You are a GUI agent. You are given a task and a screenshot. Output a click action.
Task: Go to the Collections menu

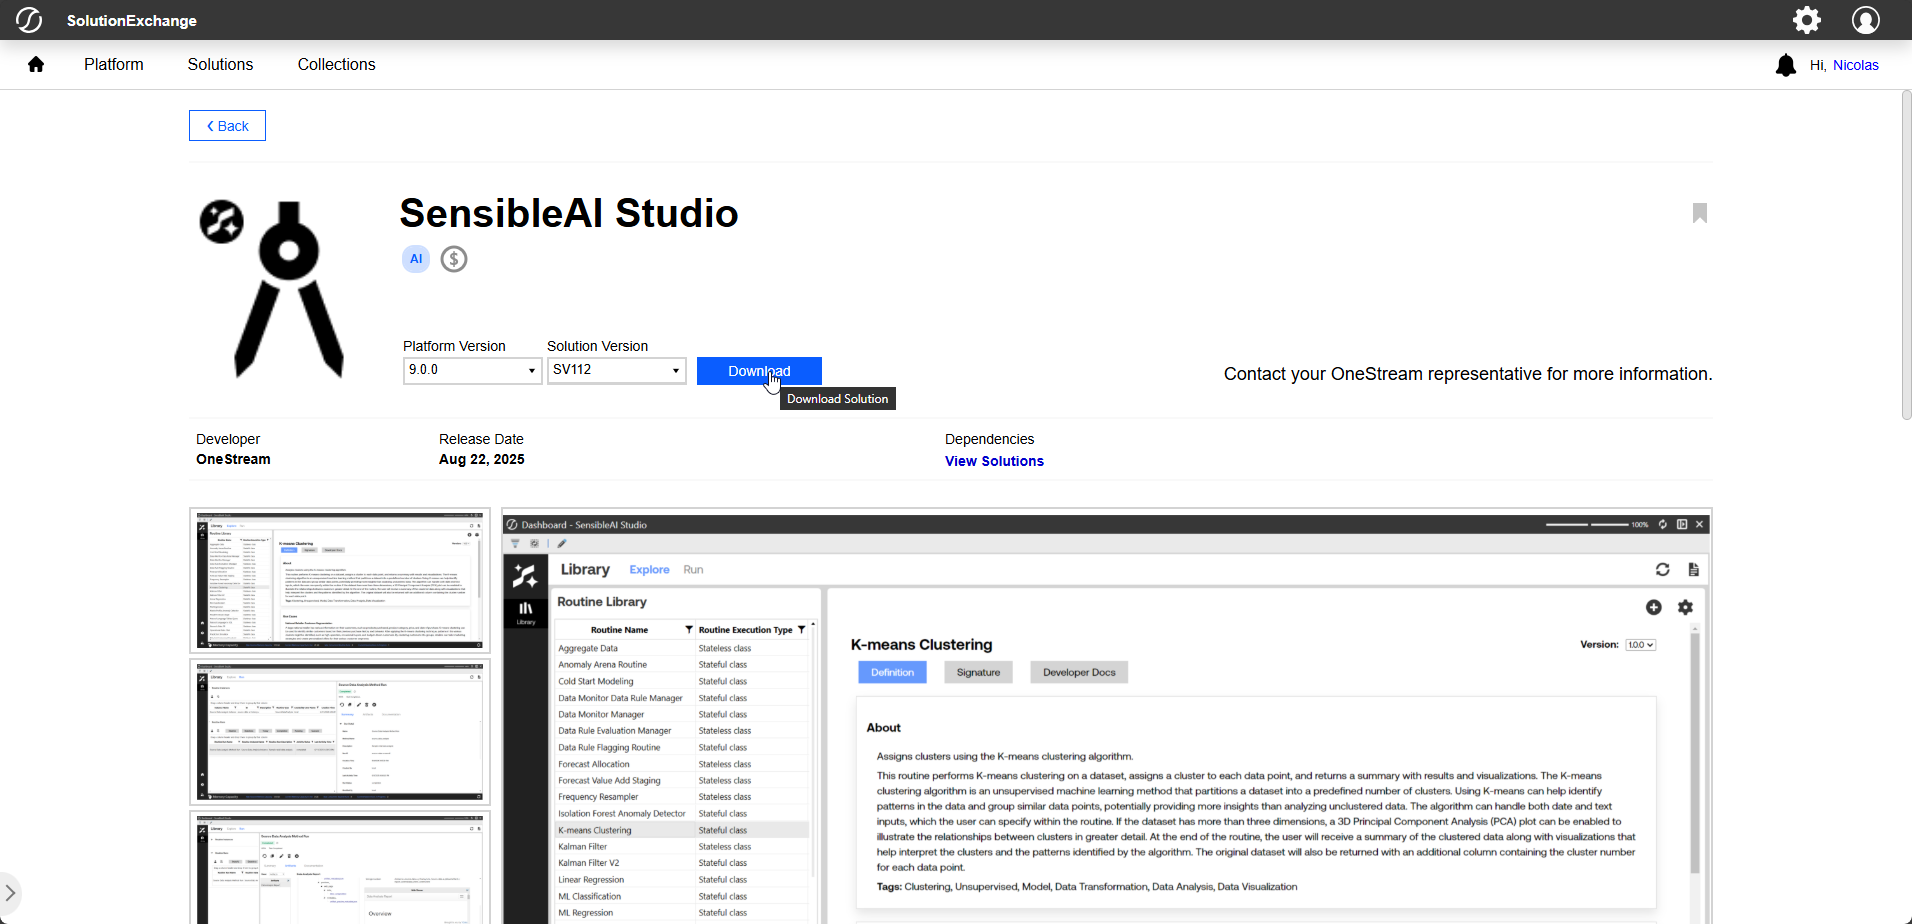coord(336,65)
